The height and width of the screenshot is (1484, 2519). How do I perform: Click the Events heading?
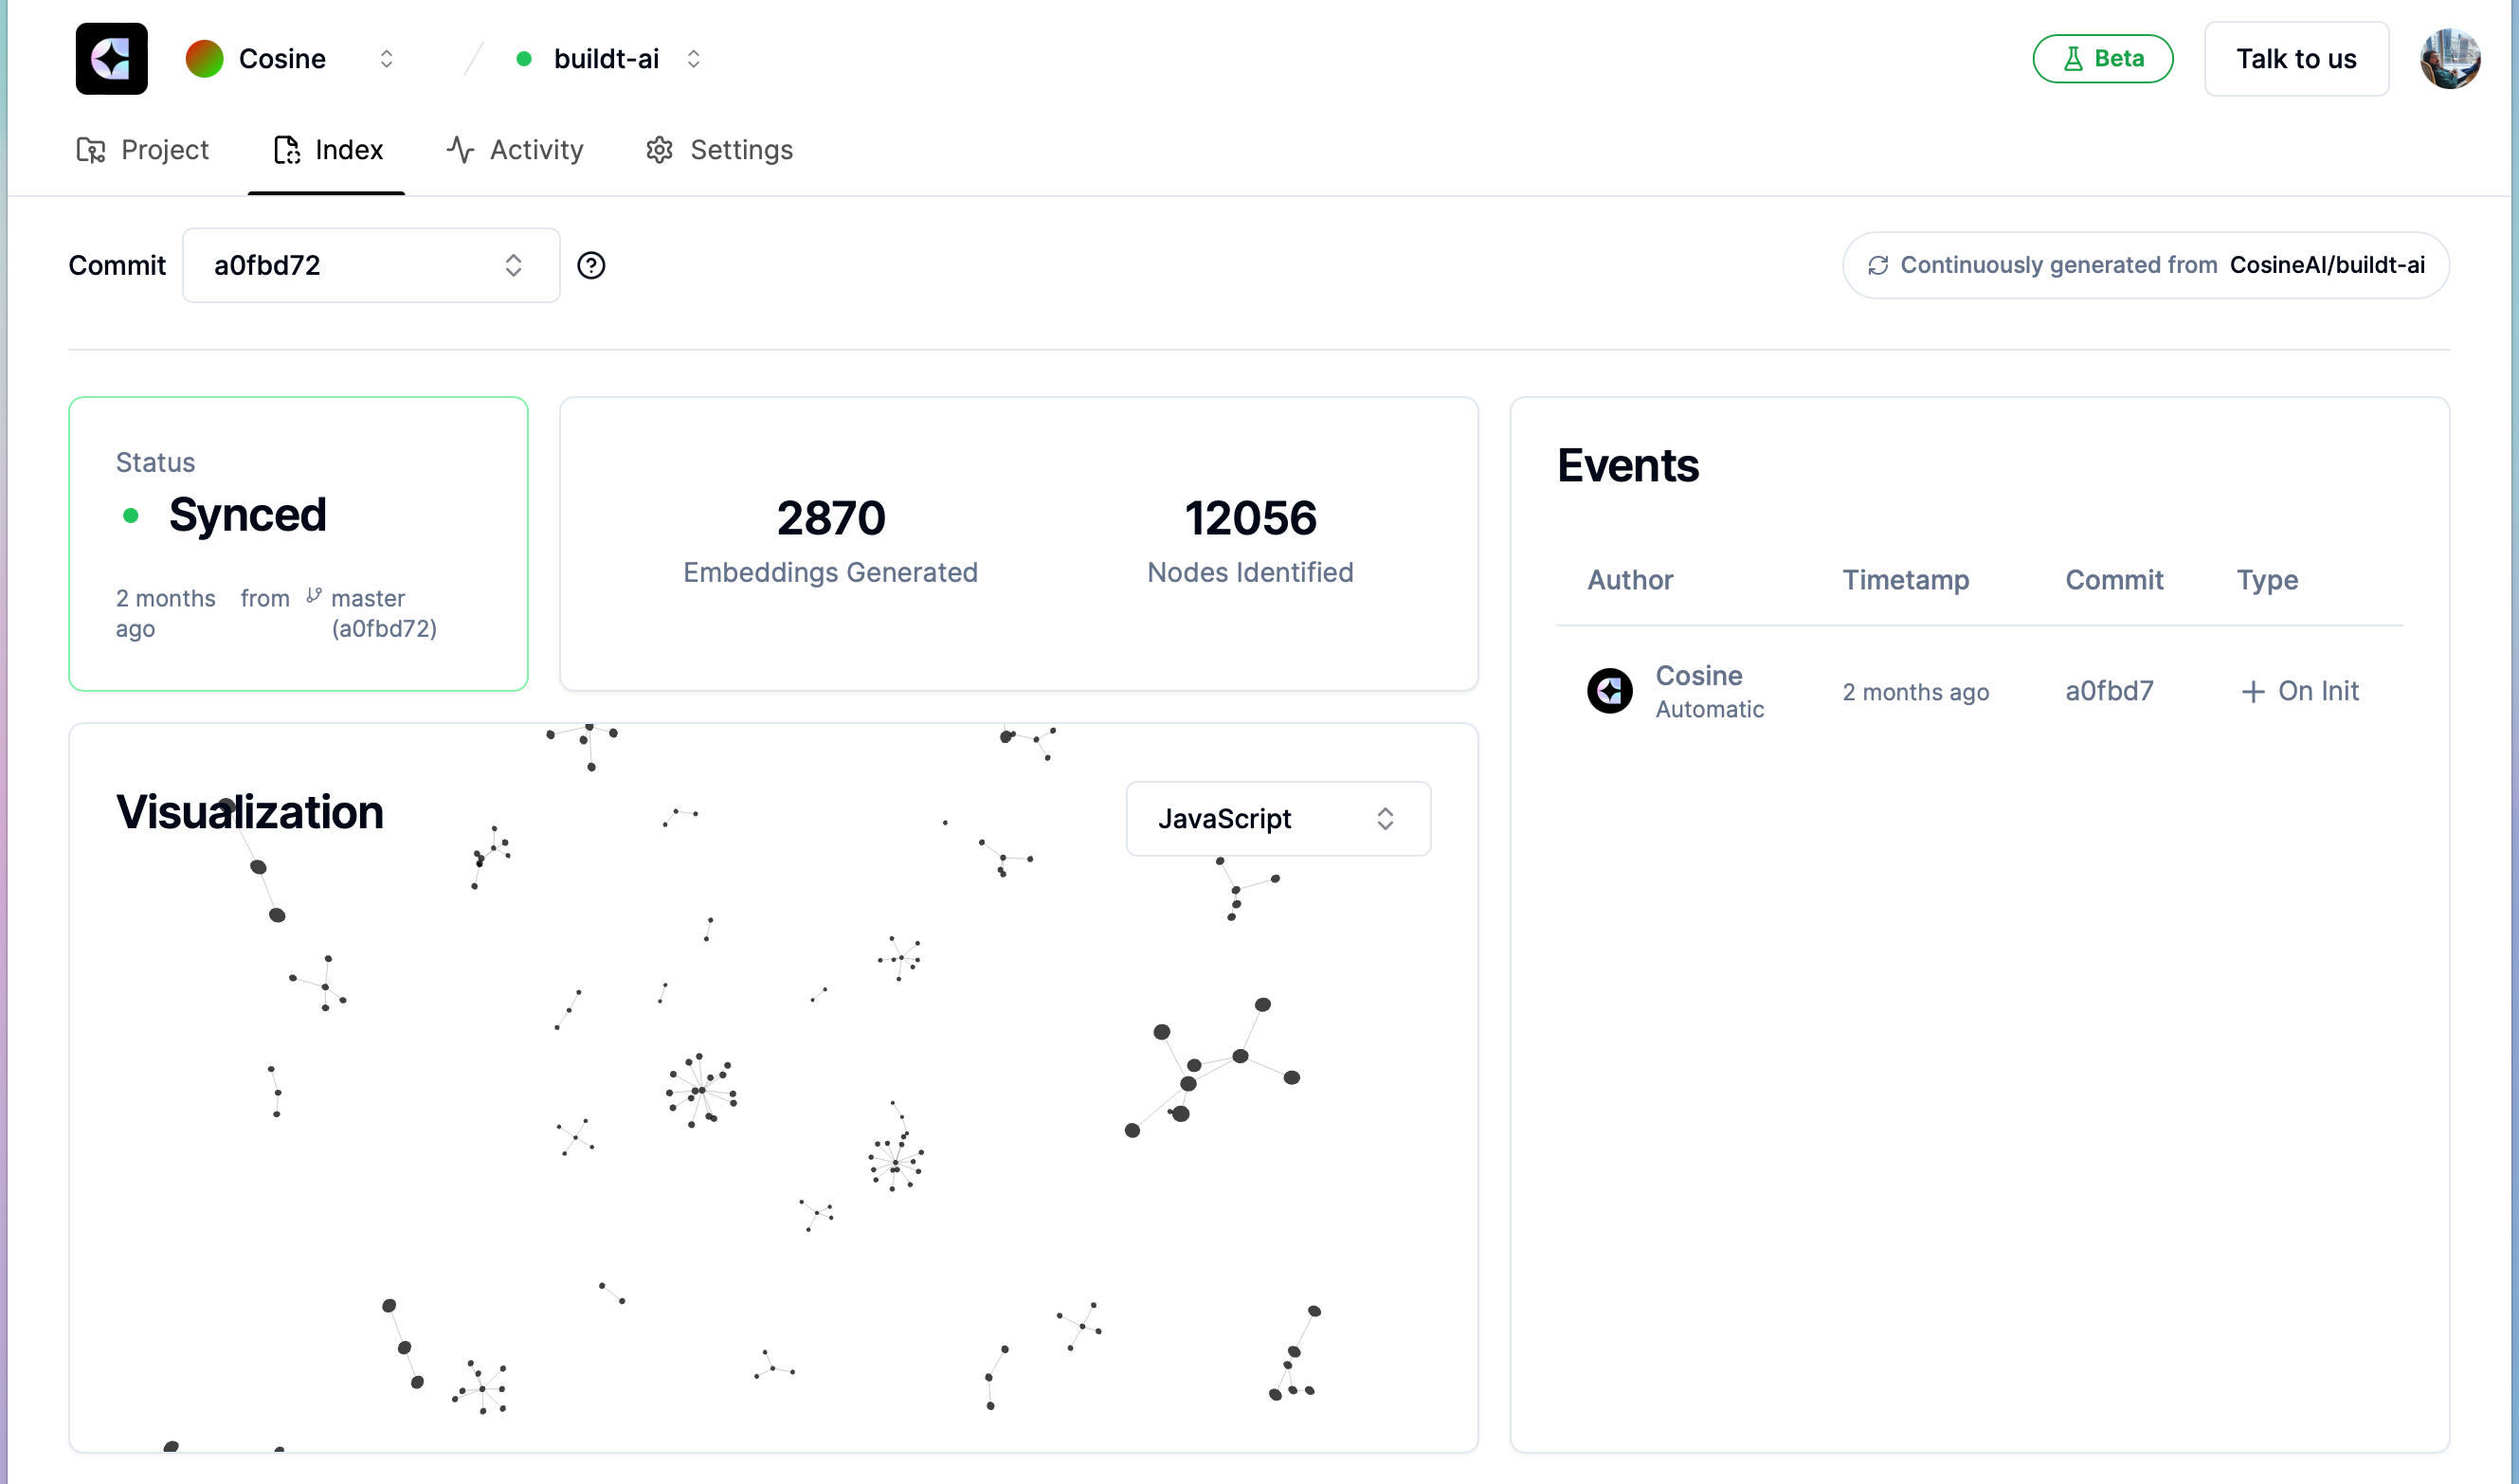(x=1627, y=466)
